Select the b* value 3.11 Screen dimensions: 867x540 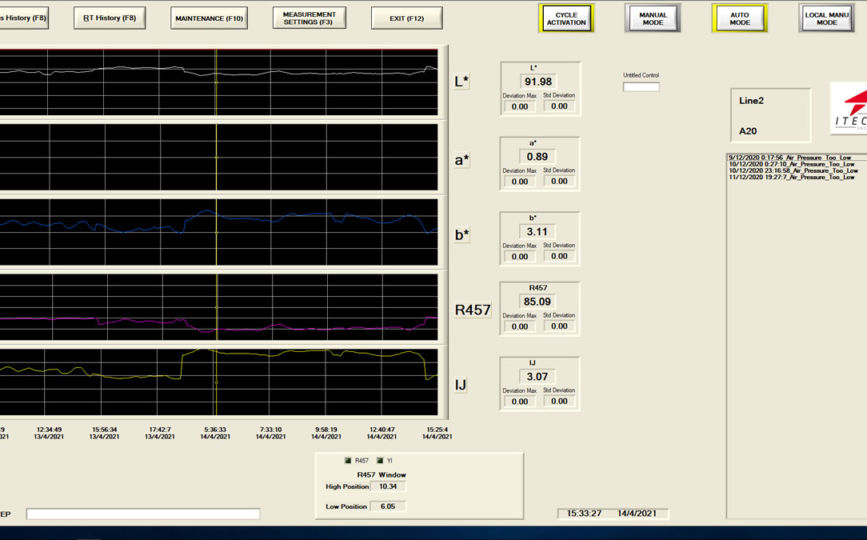pos(537,232)
